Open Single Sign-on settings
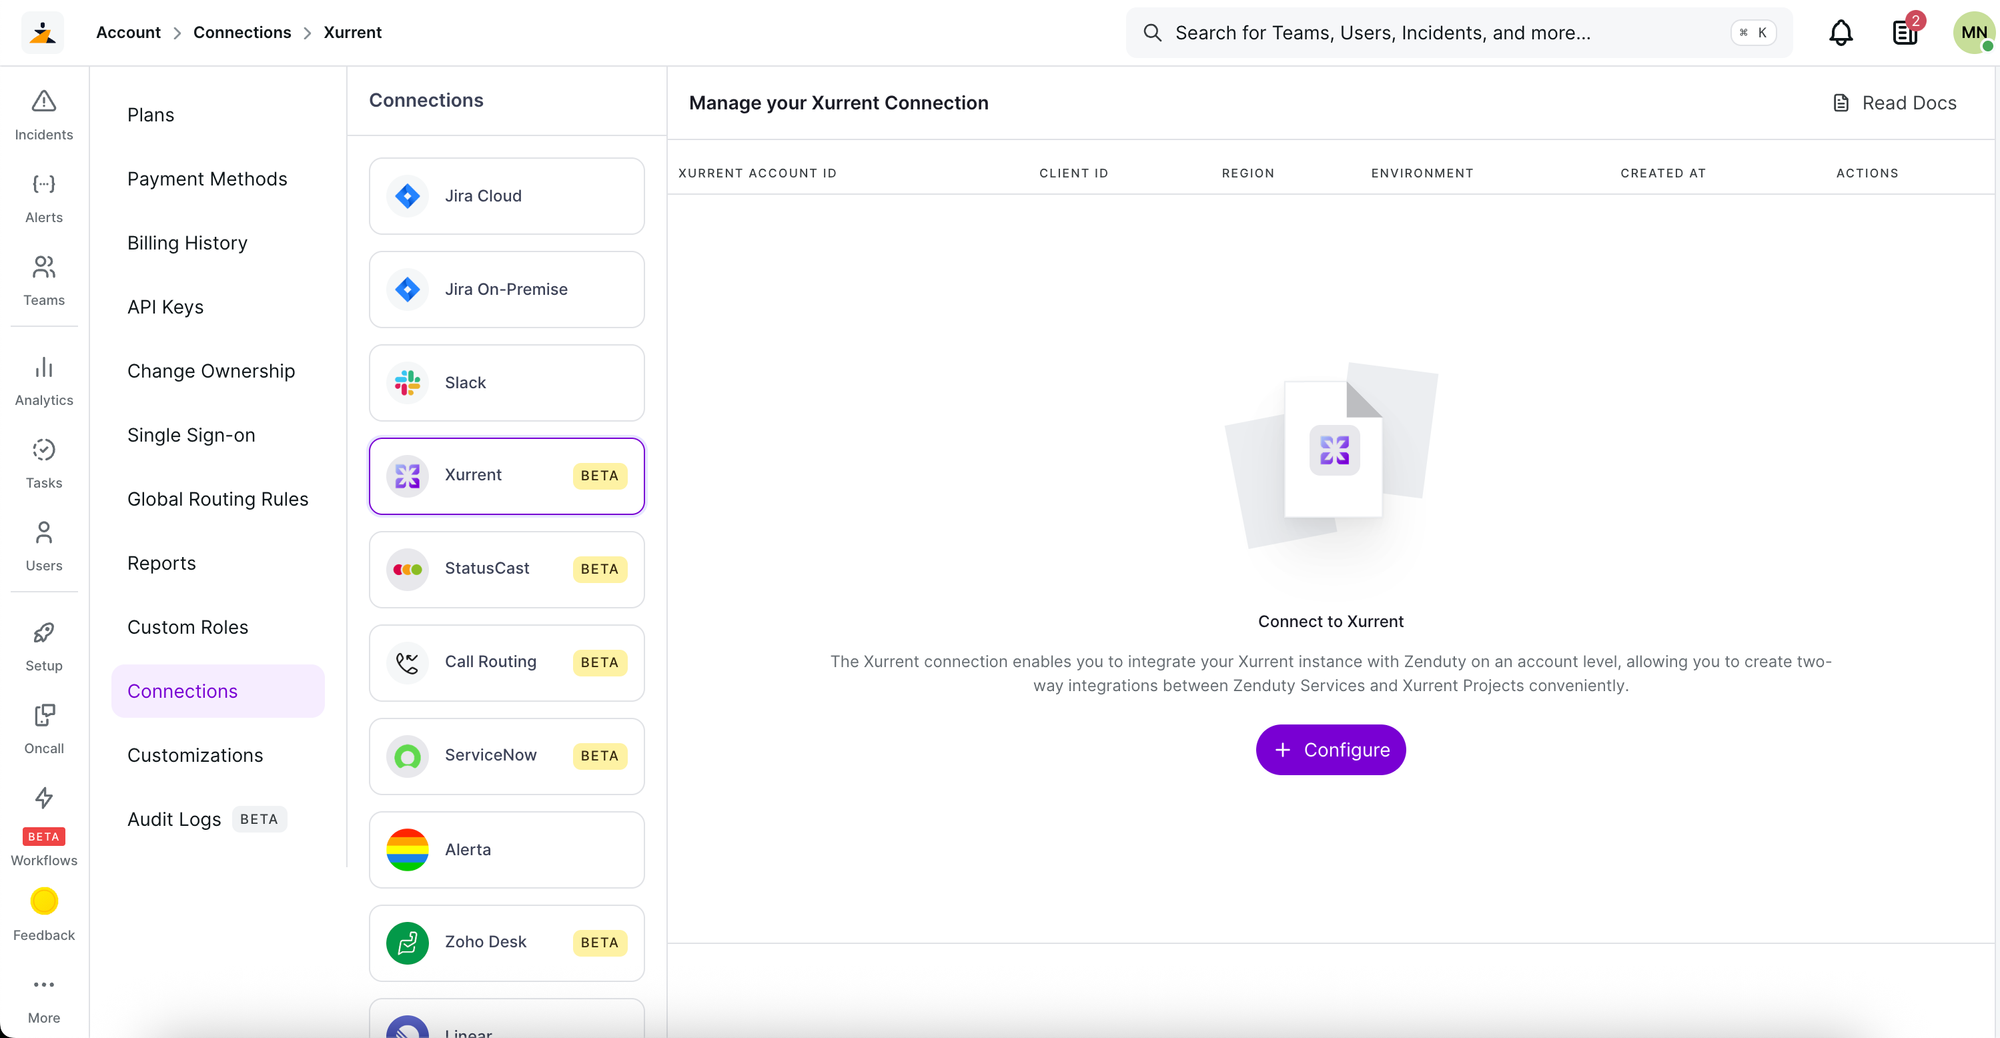This screenshot has height=1038, width=2000. coord(191,435)
